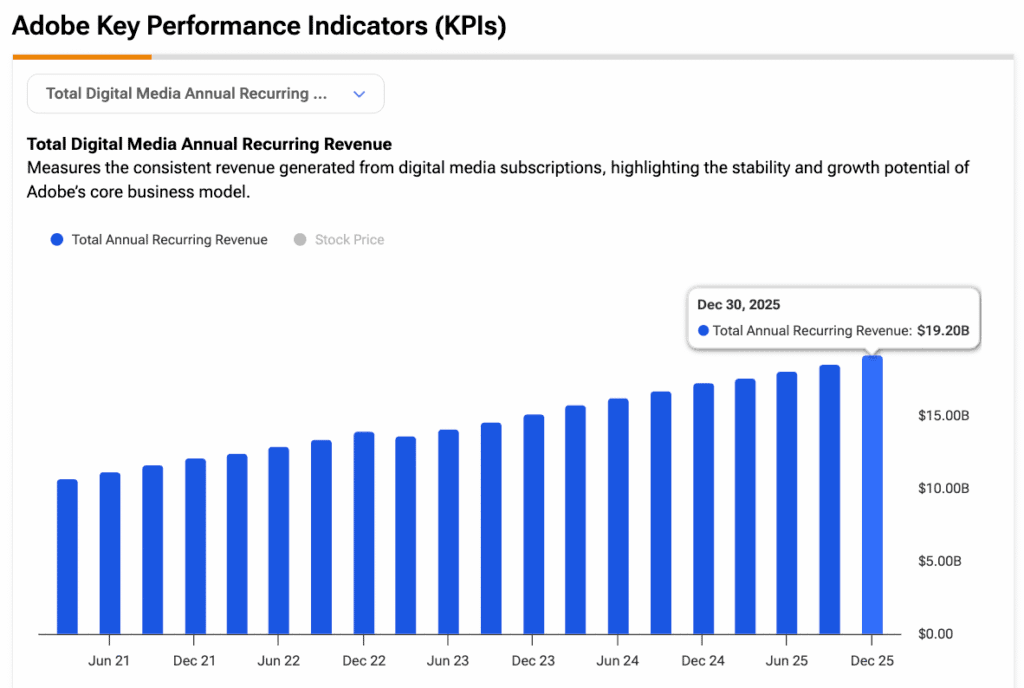The height and width of the screenshot is (688, 1024).
Task: Toggle the Stock Price series visibility
Action: (x=338, y=240)
